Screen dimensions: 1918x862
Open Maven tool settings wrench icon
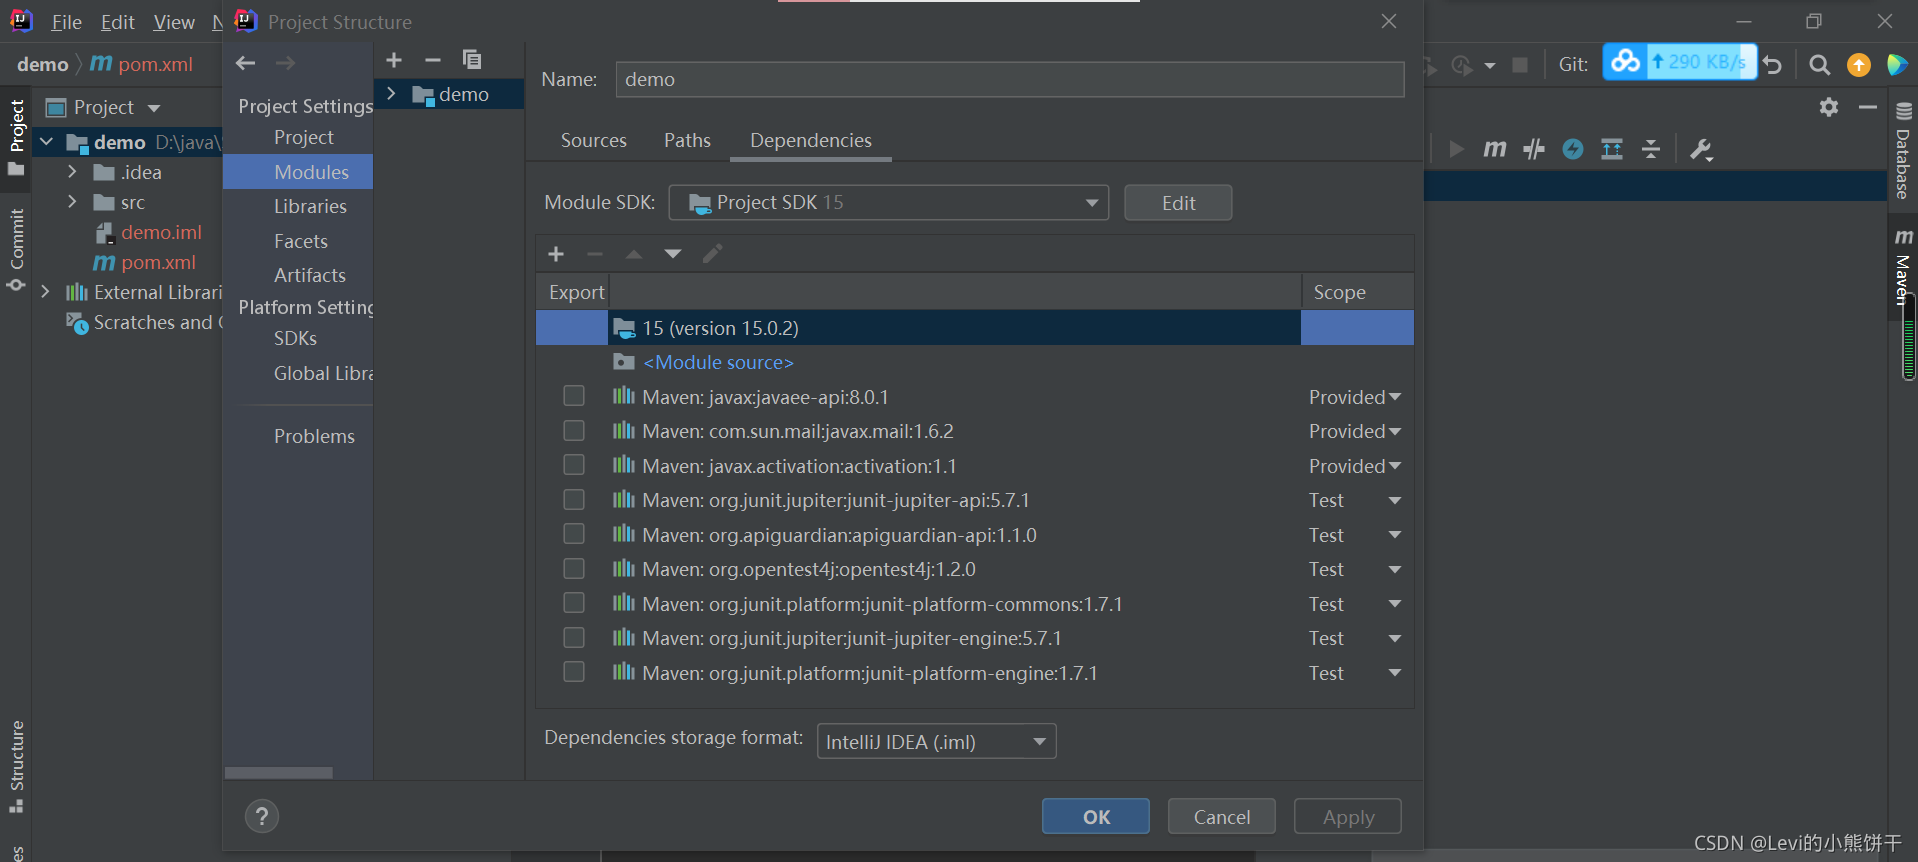pos(1701,150)
